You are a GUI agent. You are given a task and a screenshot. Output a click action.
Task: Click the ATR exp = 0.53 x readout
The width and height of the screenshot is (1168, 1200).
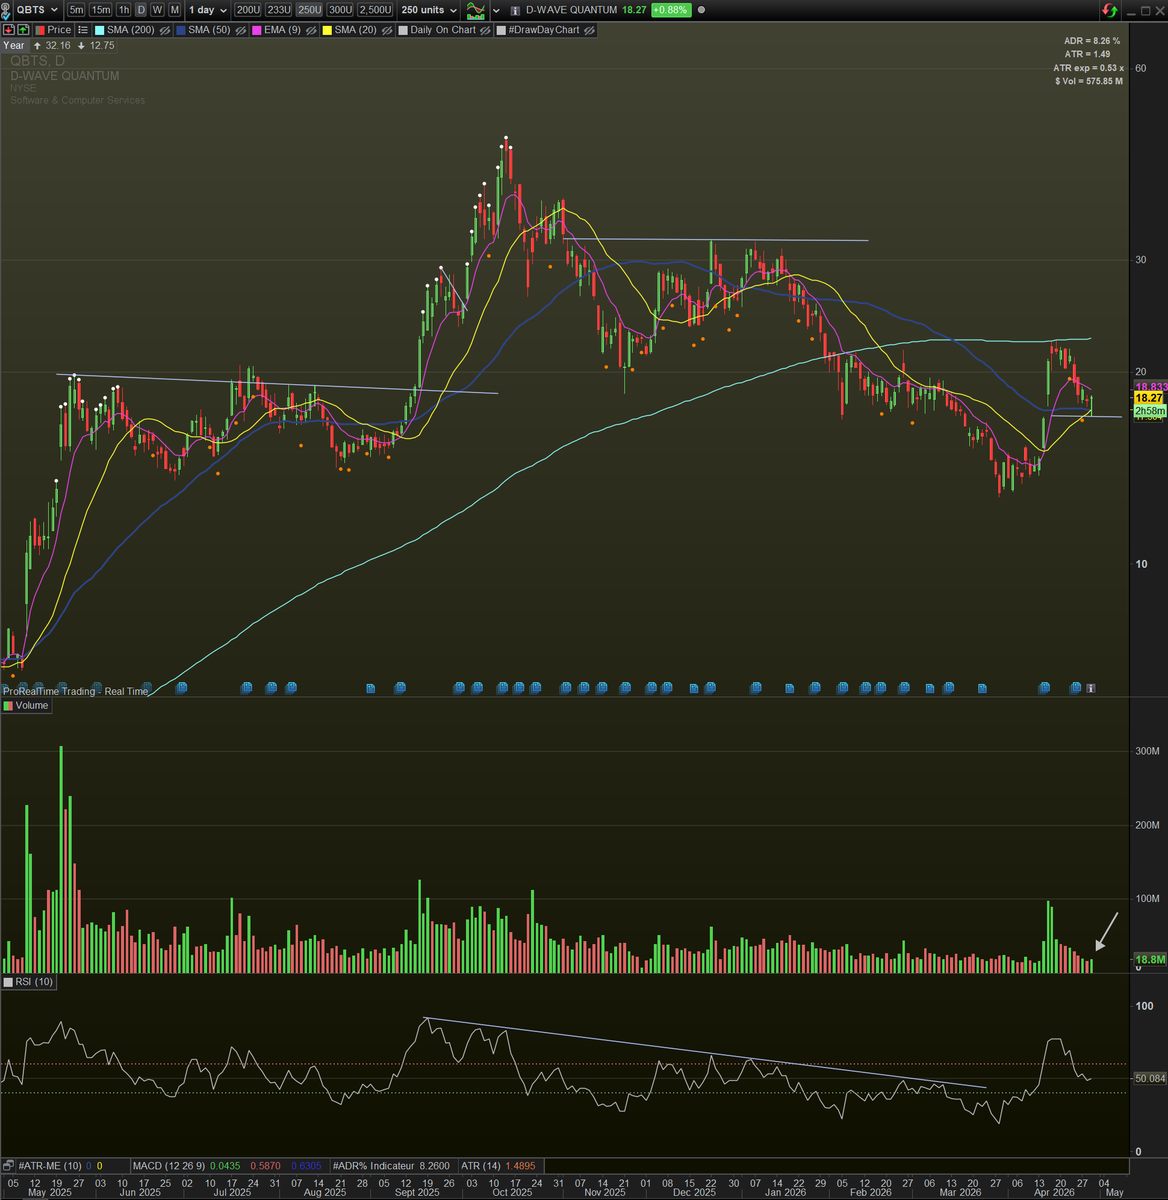click(1088, 68)
